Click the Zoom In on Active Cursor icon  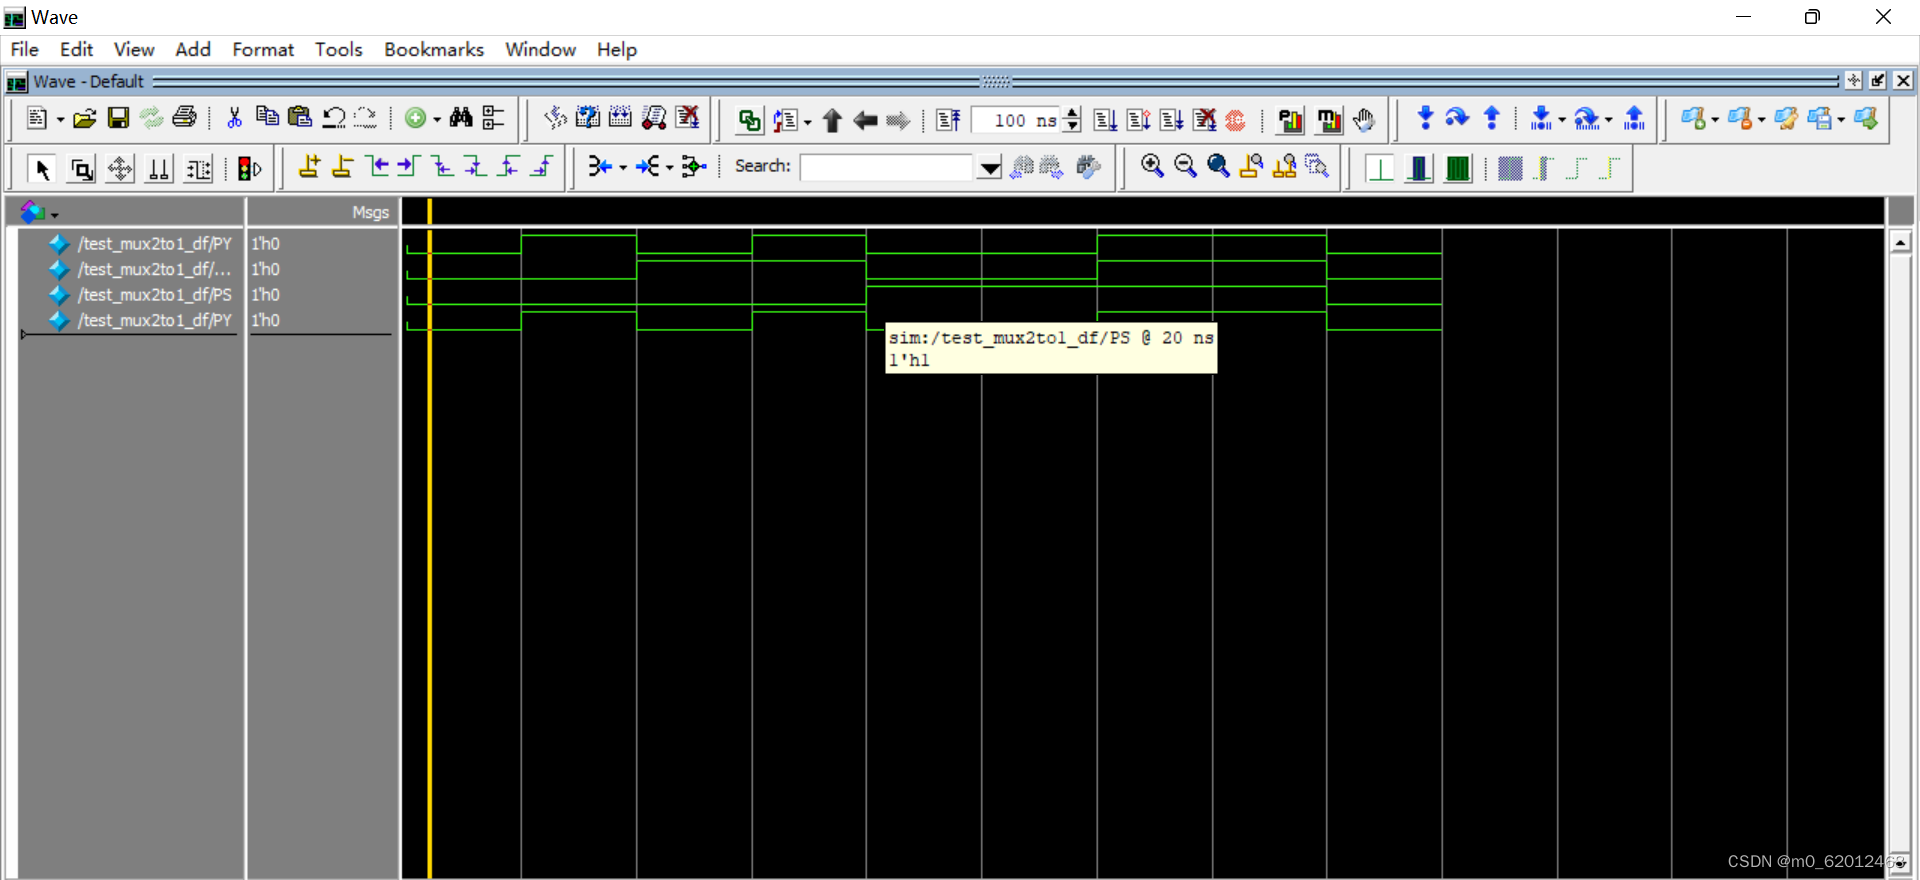[x=1251, y=167]
